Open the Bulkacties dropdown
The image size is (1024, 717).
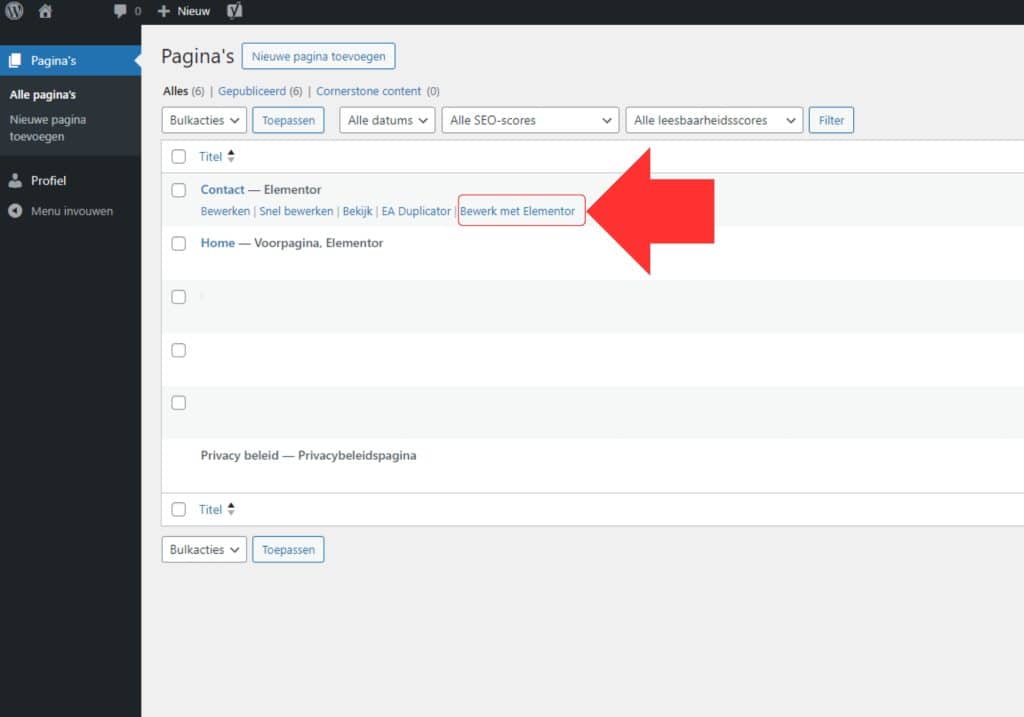(x=204, y=119)
